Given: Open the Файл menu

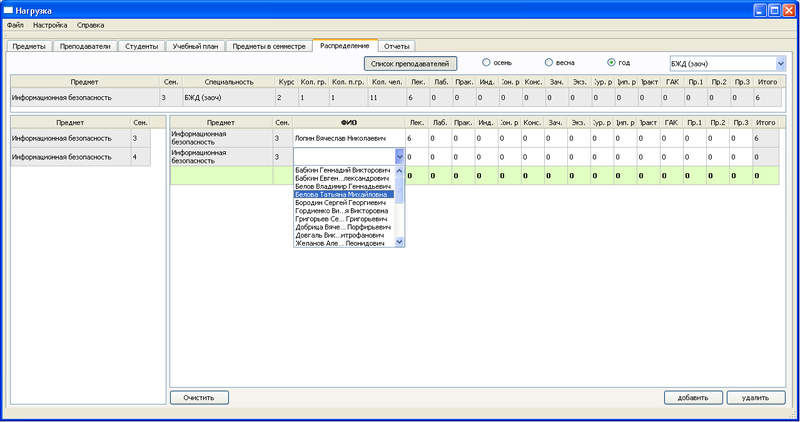Looking at the screenshot, I should point(15,25).
